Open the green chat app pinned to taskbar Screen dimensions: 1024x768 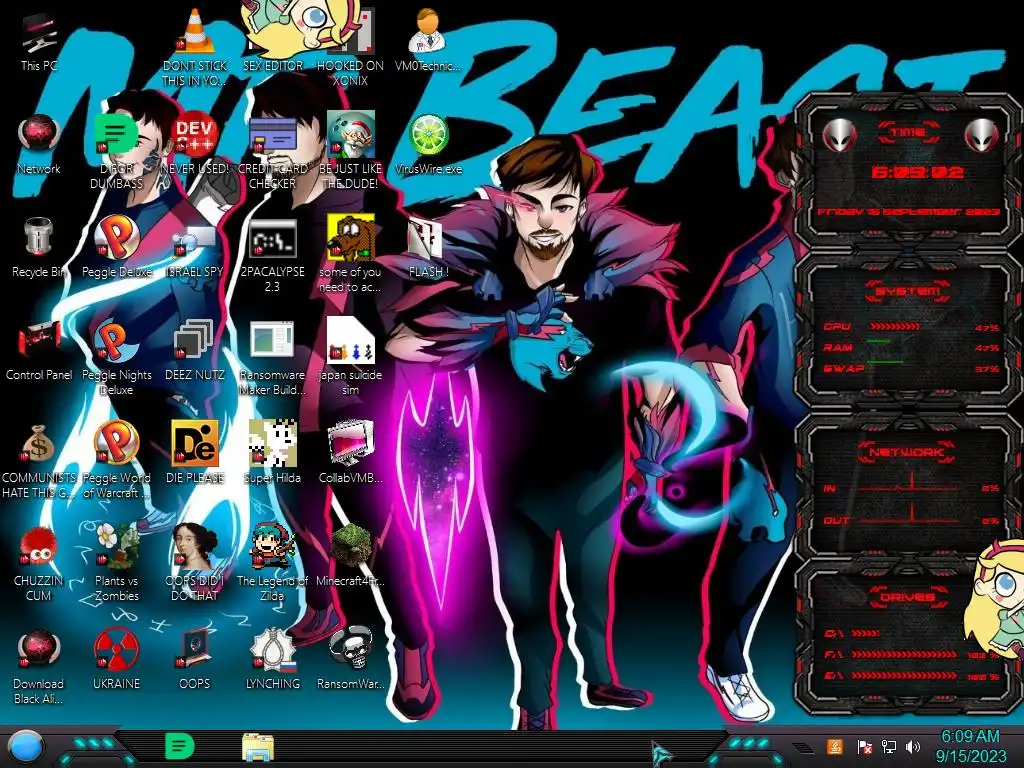click(x=180, y=746)
